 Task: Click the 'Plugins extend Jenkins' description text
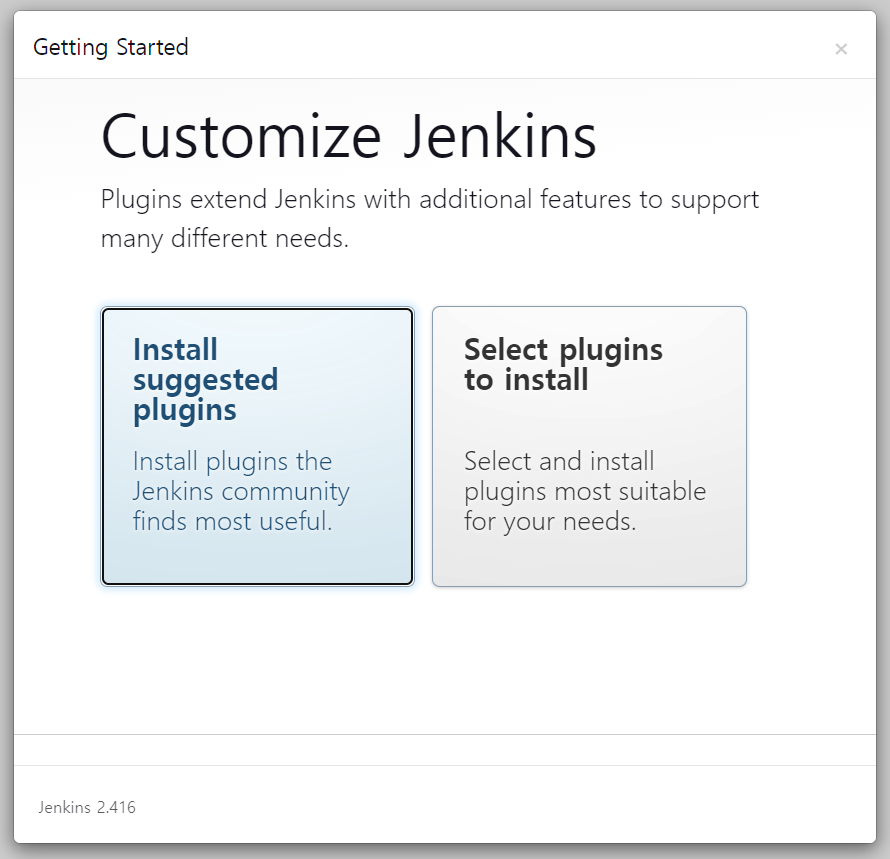tap(430, 219)
